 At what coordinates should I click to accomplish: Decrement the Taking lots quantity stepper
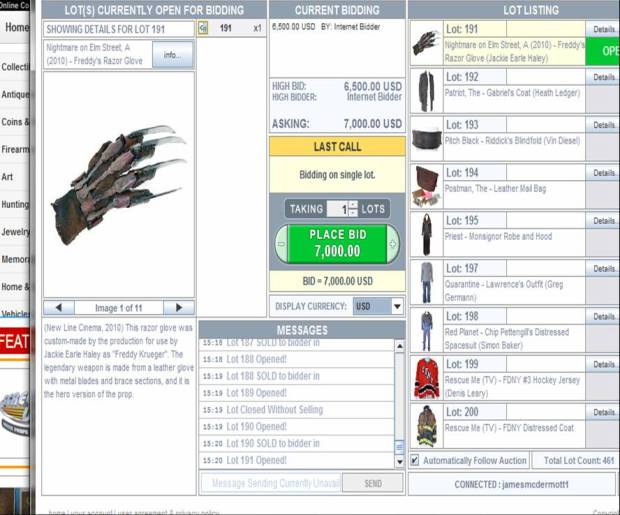tap(354, 213)
